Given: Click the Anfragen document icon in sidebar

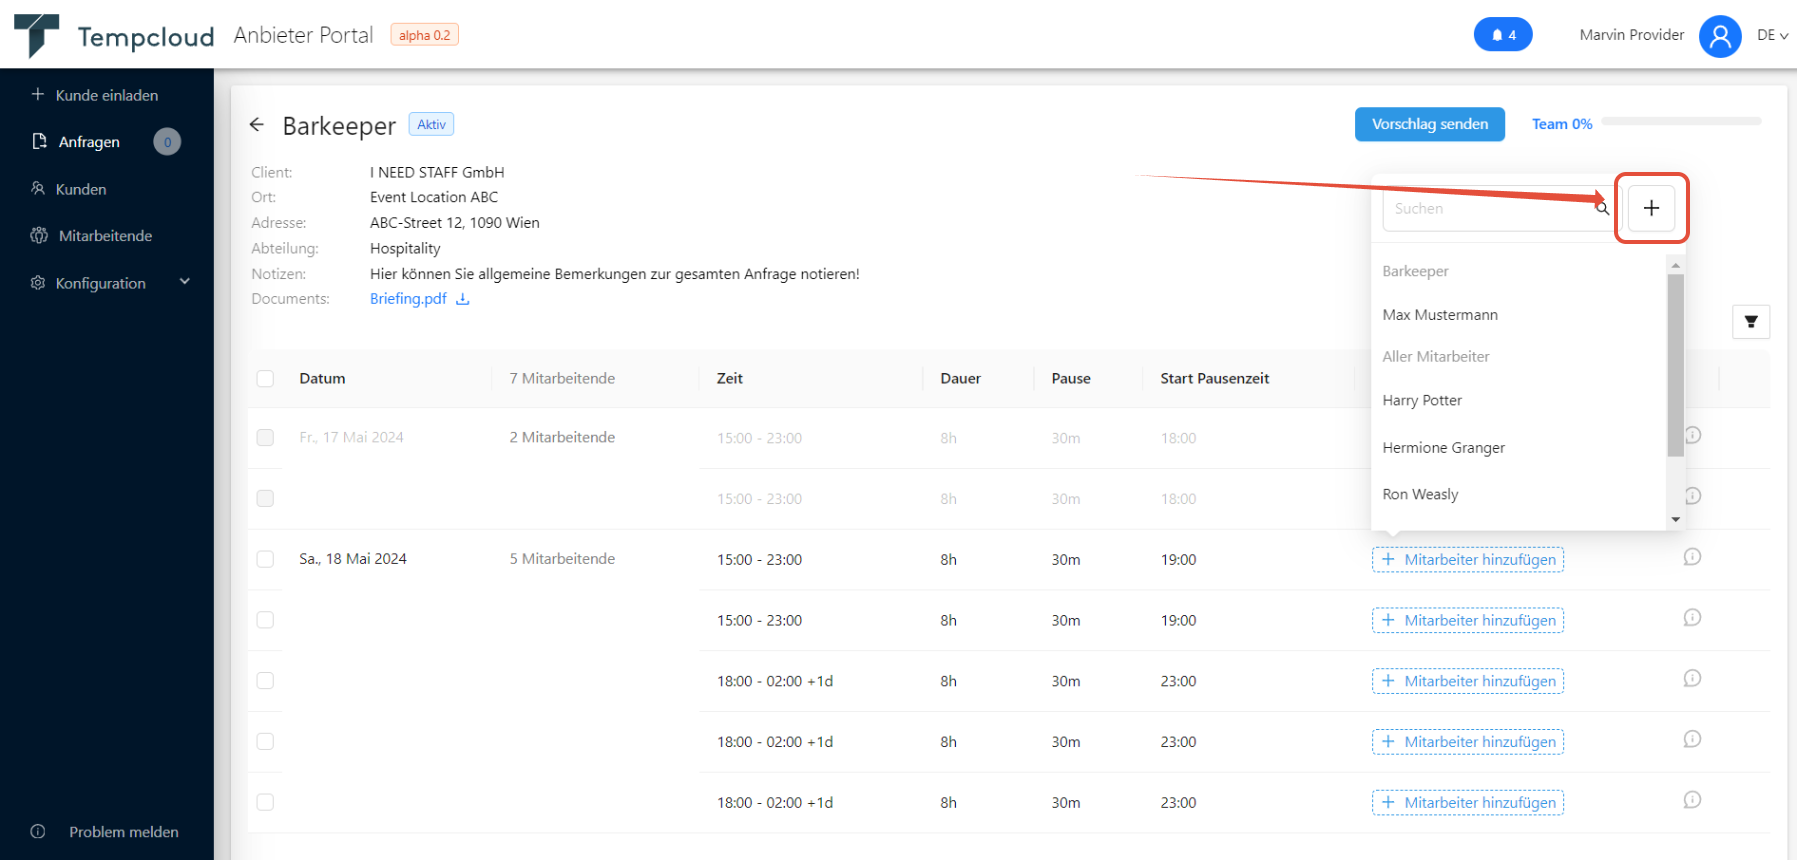Looking at the screenshot, I should tap(40, 141).
